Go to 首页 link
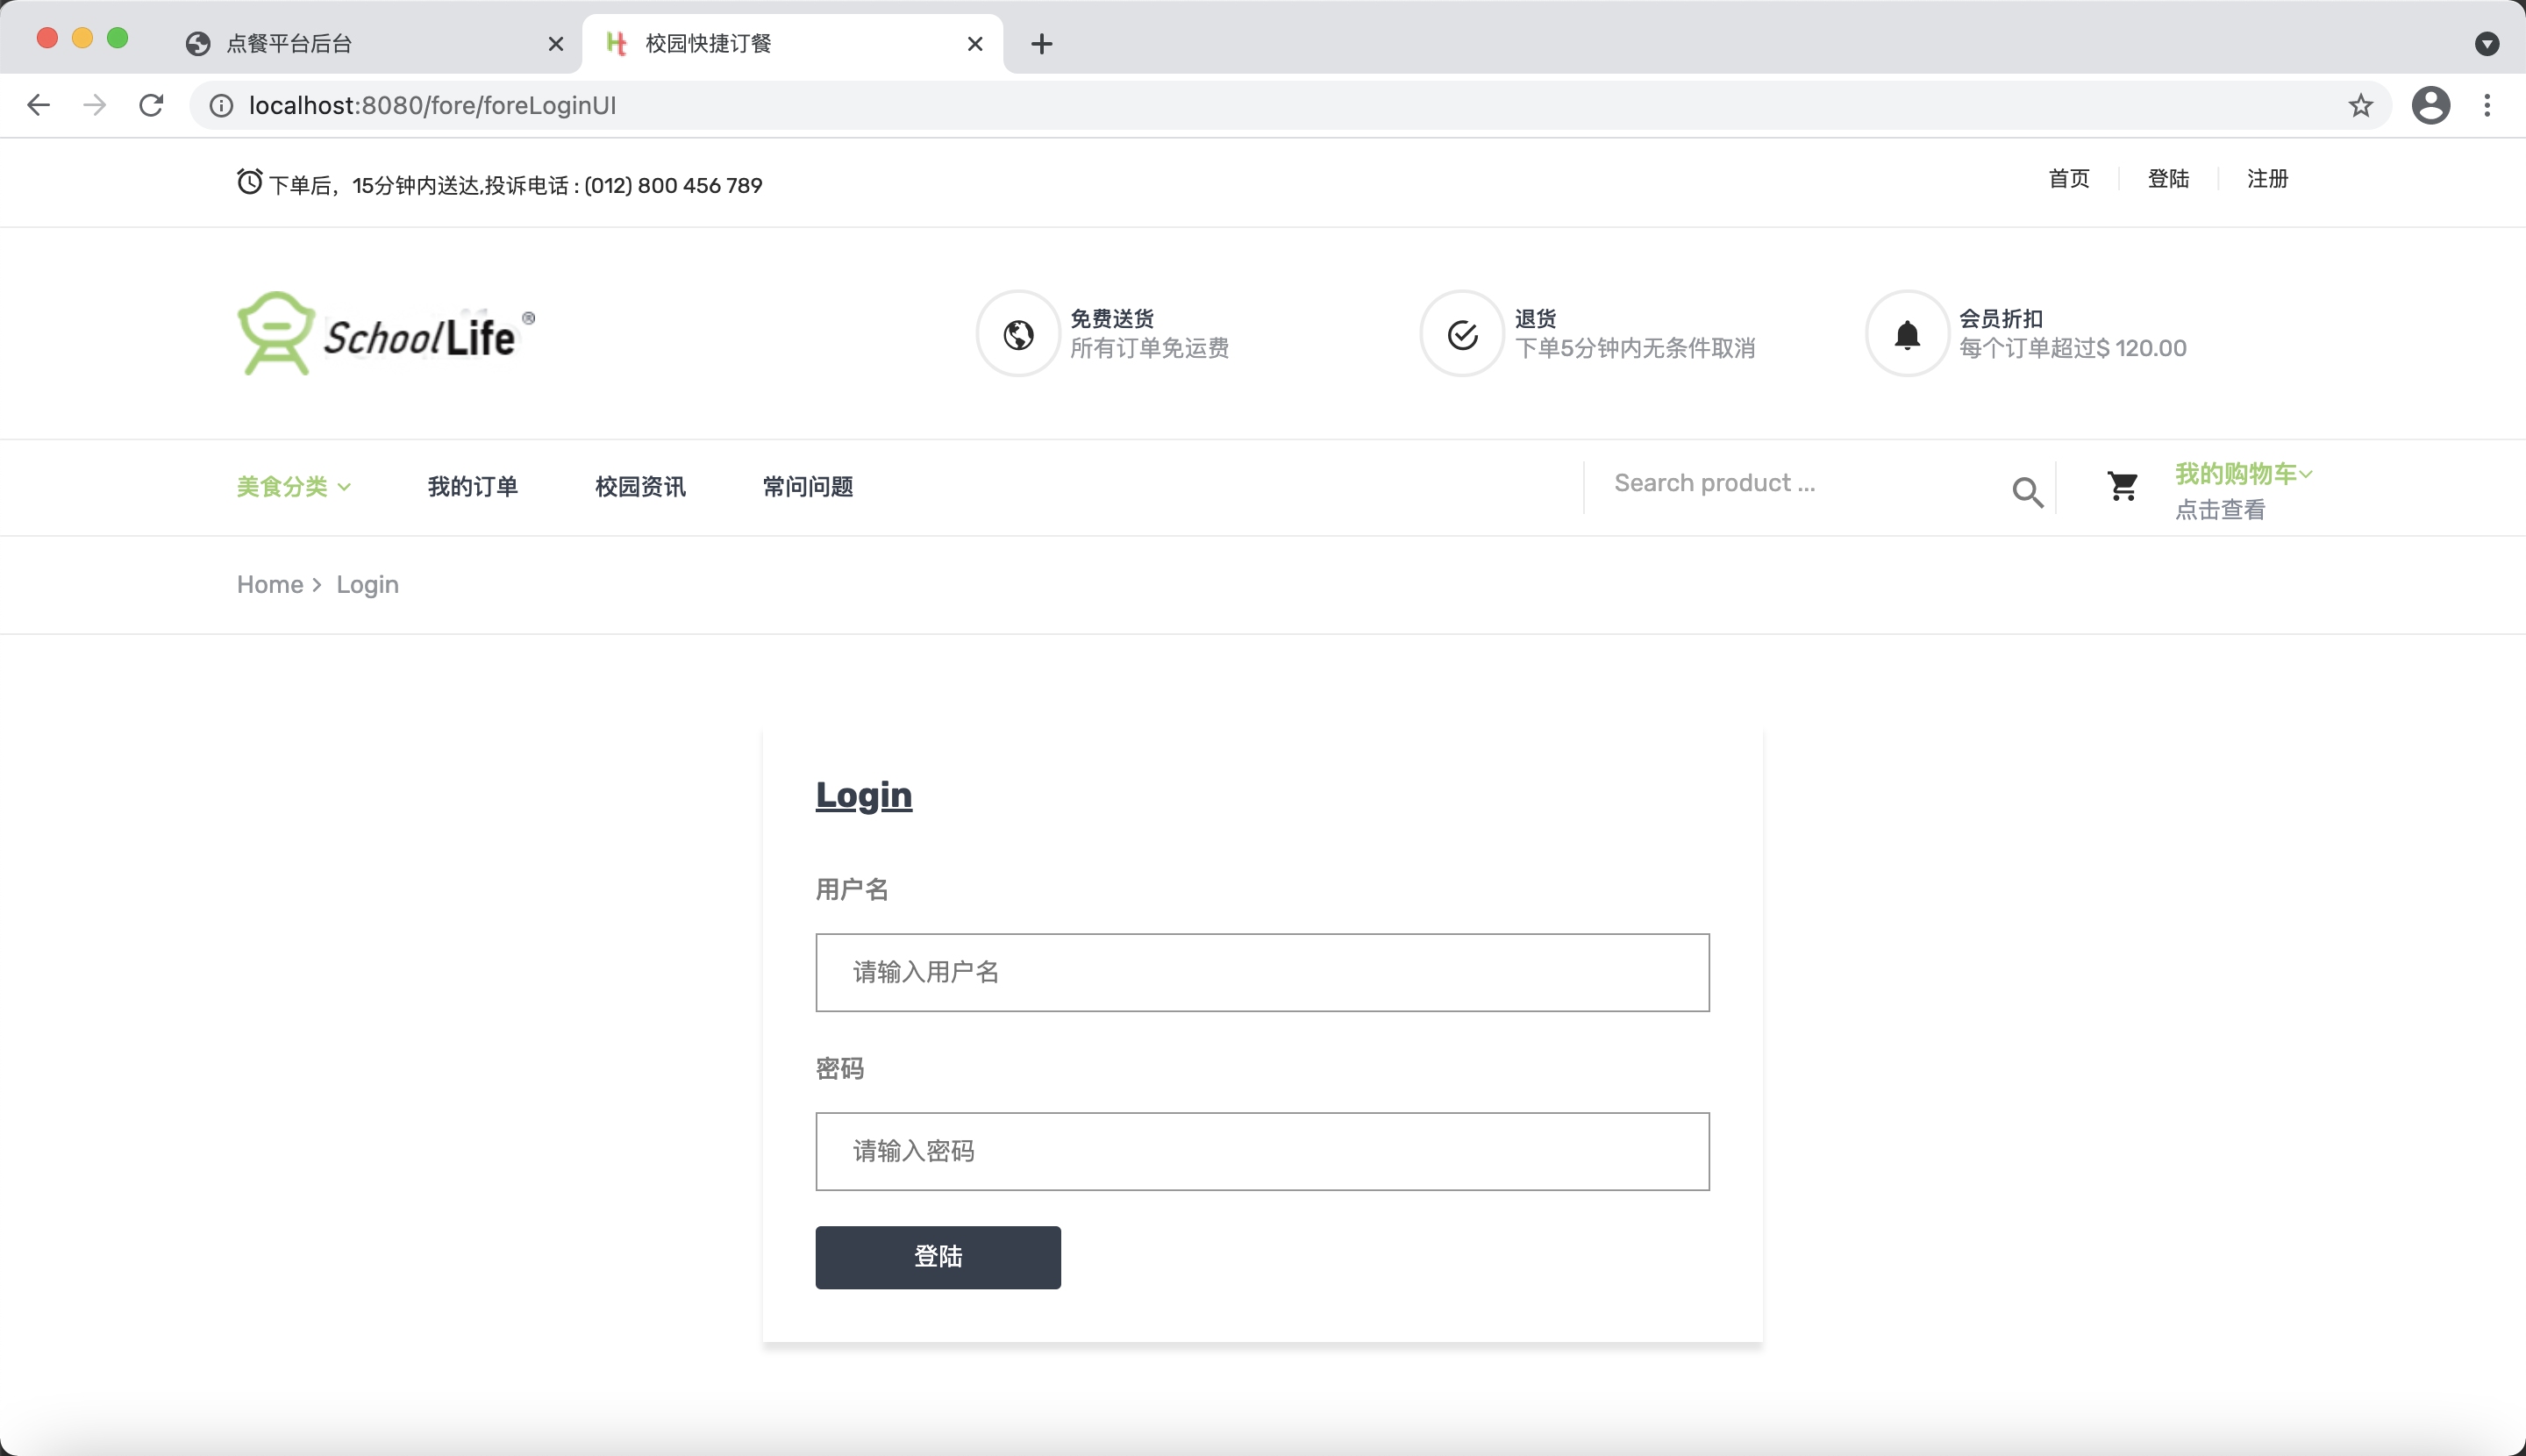Screen dimensions: 2526x1456 tap(2068, 179)
